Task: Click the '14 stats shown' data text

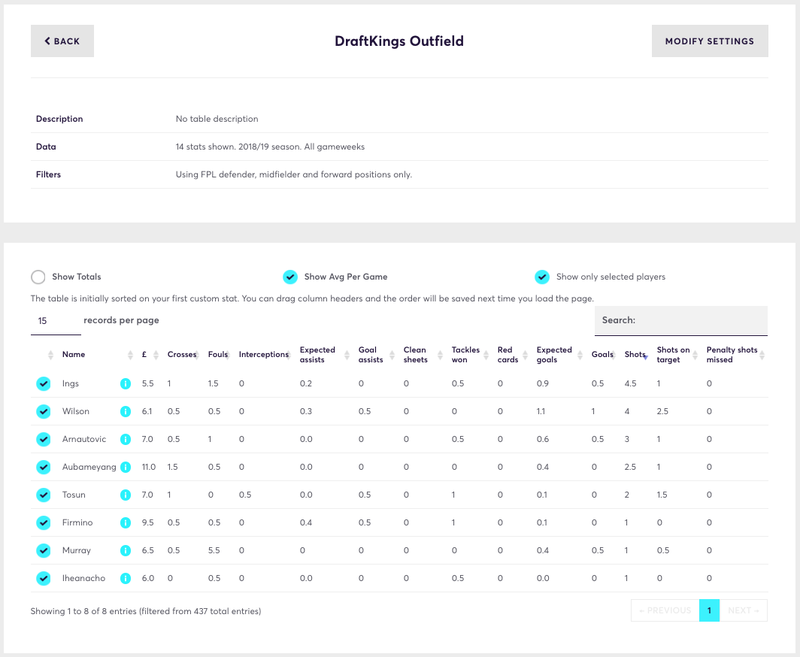Action: click(270, 147)
